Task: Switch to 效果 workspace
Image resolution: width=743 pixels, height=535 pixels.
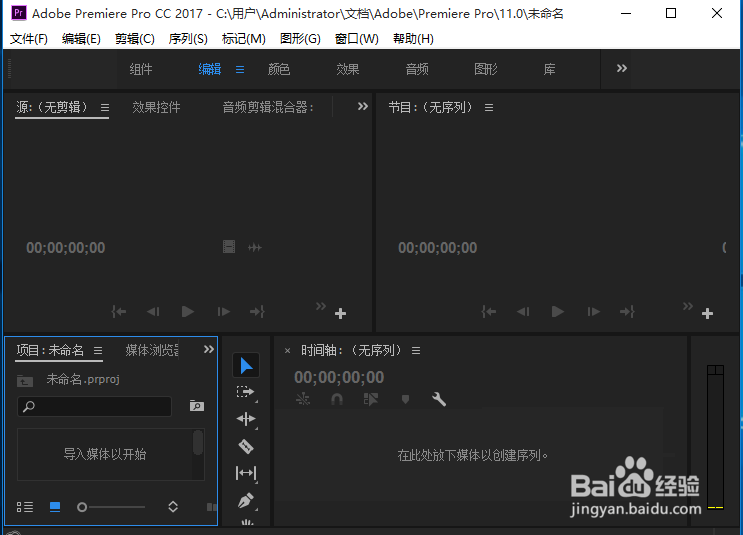Action: 348,69
